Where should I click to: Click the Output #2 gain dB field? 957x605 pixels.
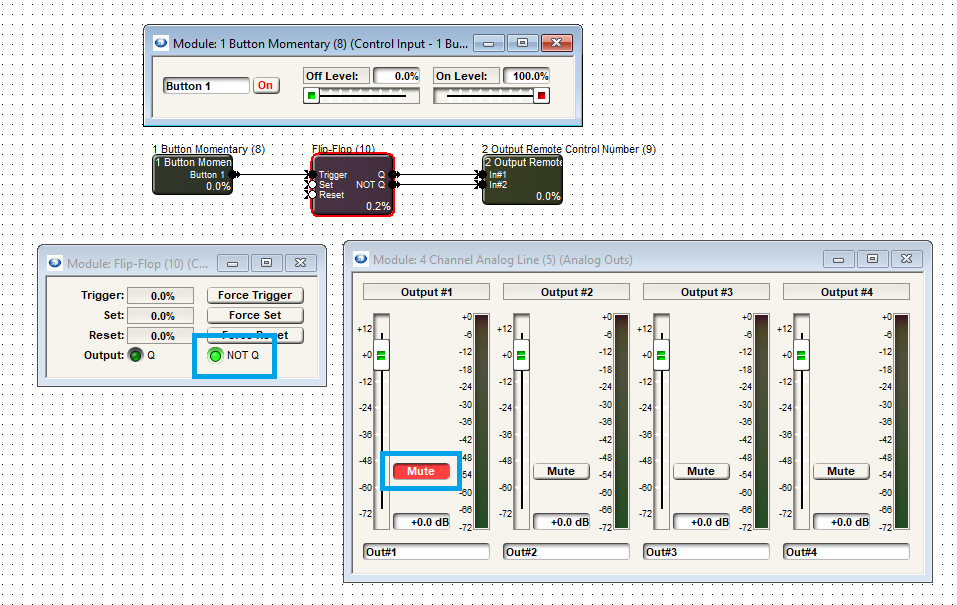561,522
